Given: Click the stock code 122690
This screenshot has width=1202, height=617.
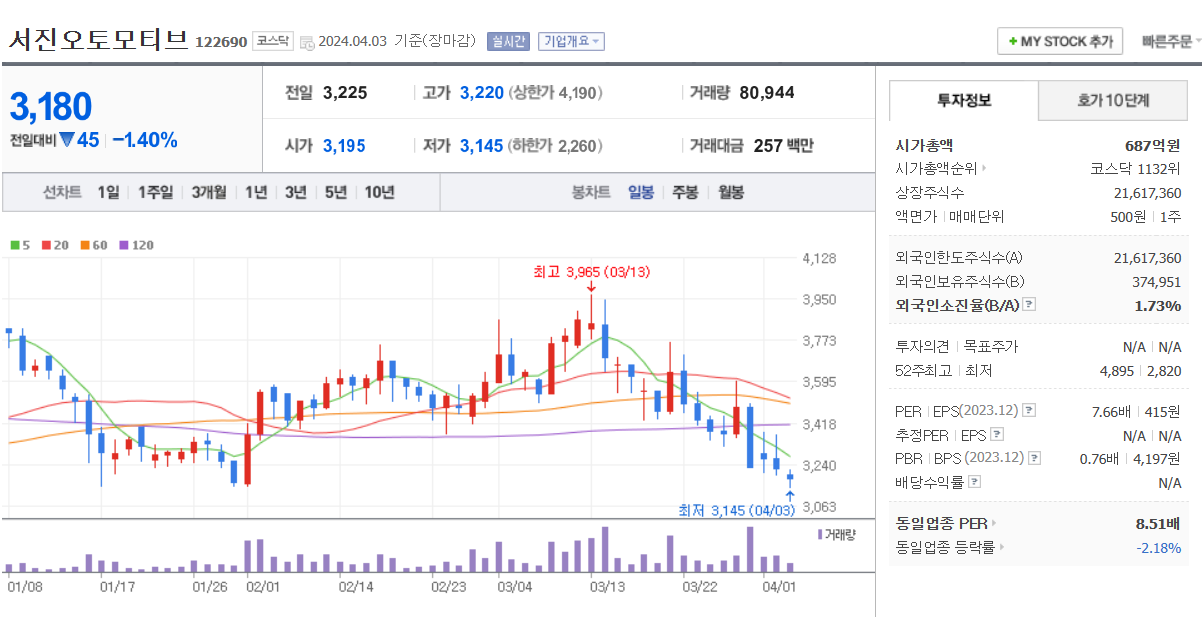Looking at the screenshot, I should click(x=221, y=42).
